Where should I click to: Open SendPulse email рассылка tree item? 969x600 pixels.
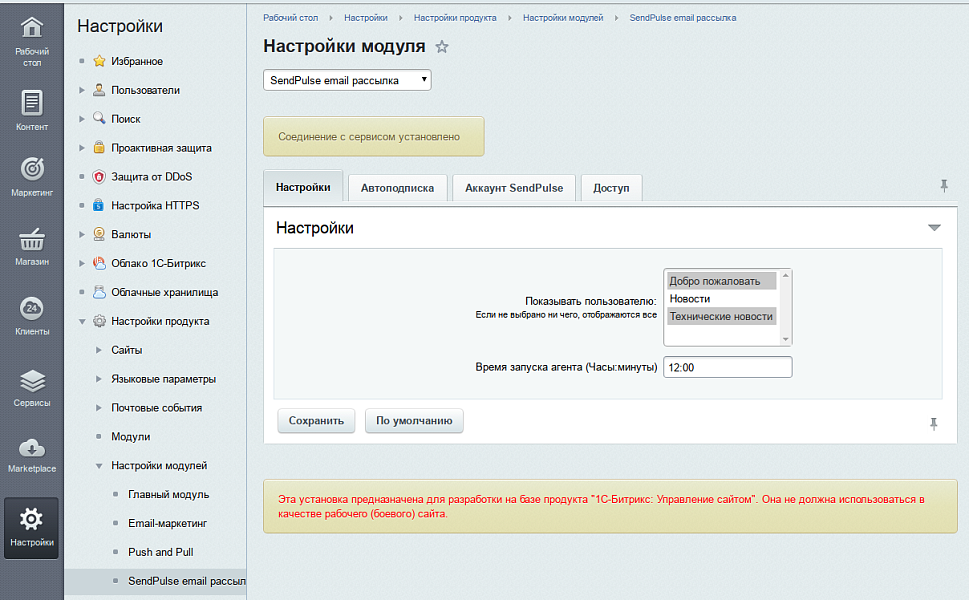tap(187, 581)
